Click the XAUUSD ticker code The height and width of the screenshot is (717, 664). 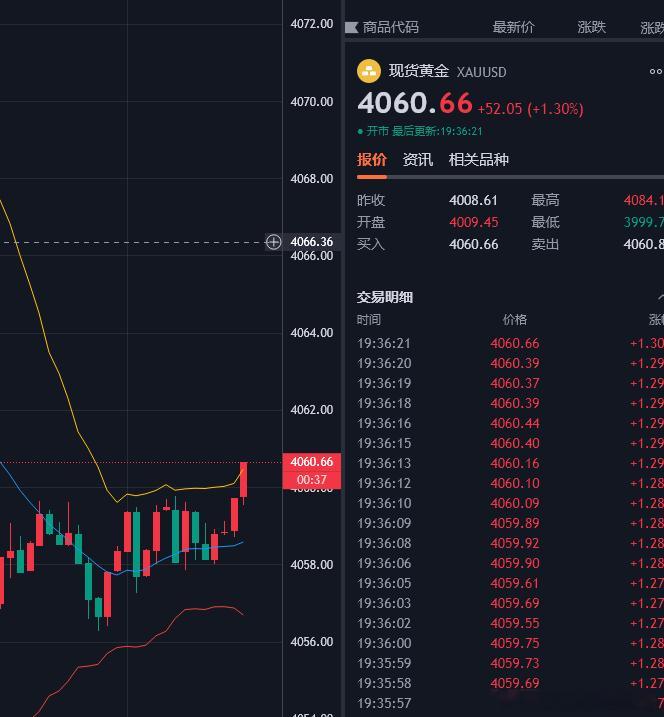tap(482, 72)
